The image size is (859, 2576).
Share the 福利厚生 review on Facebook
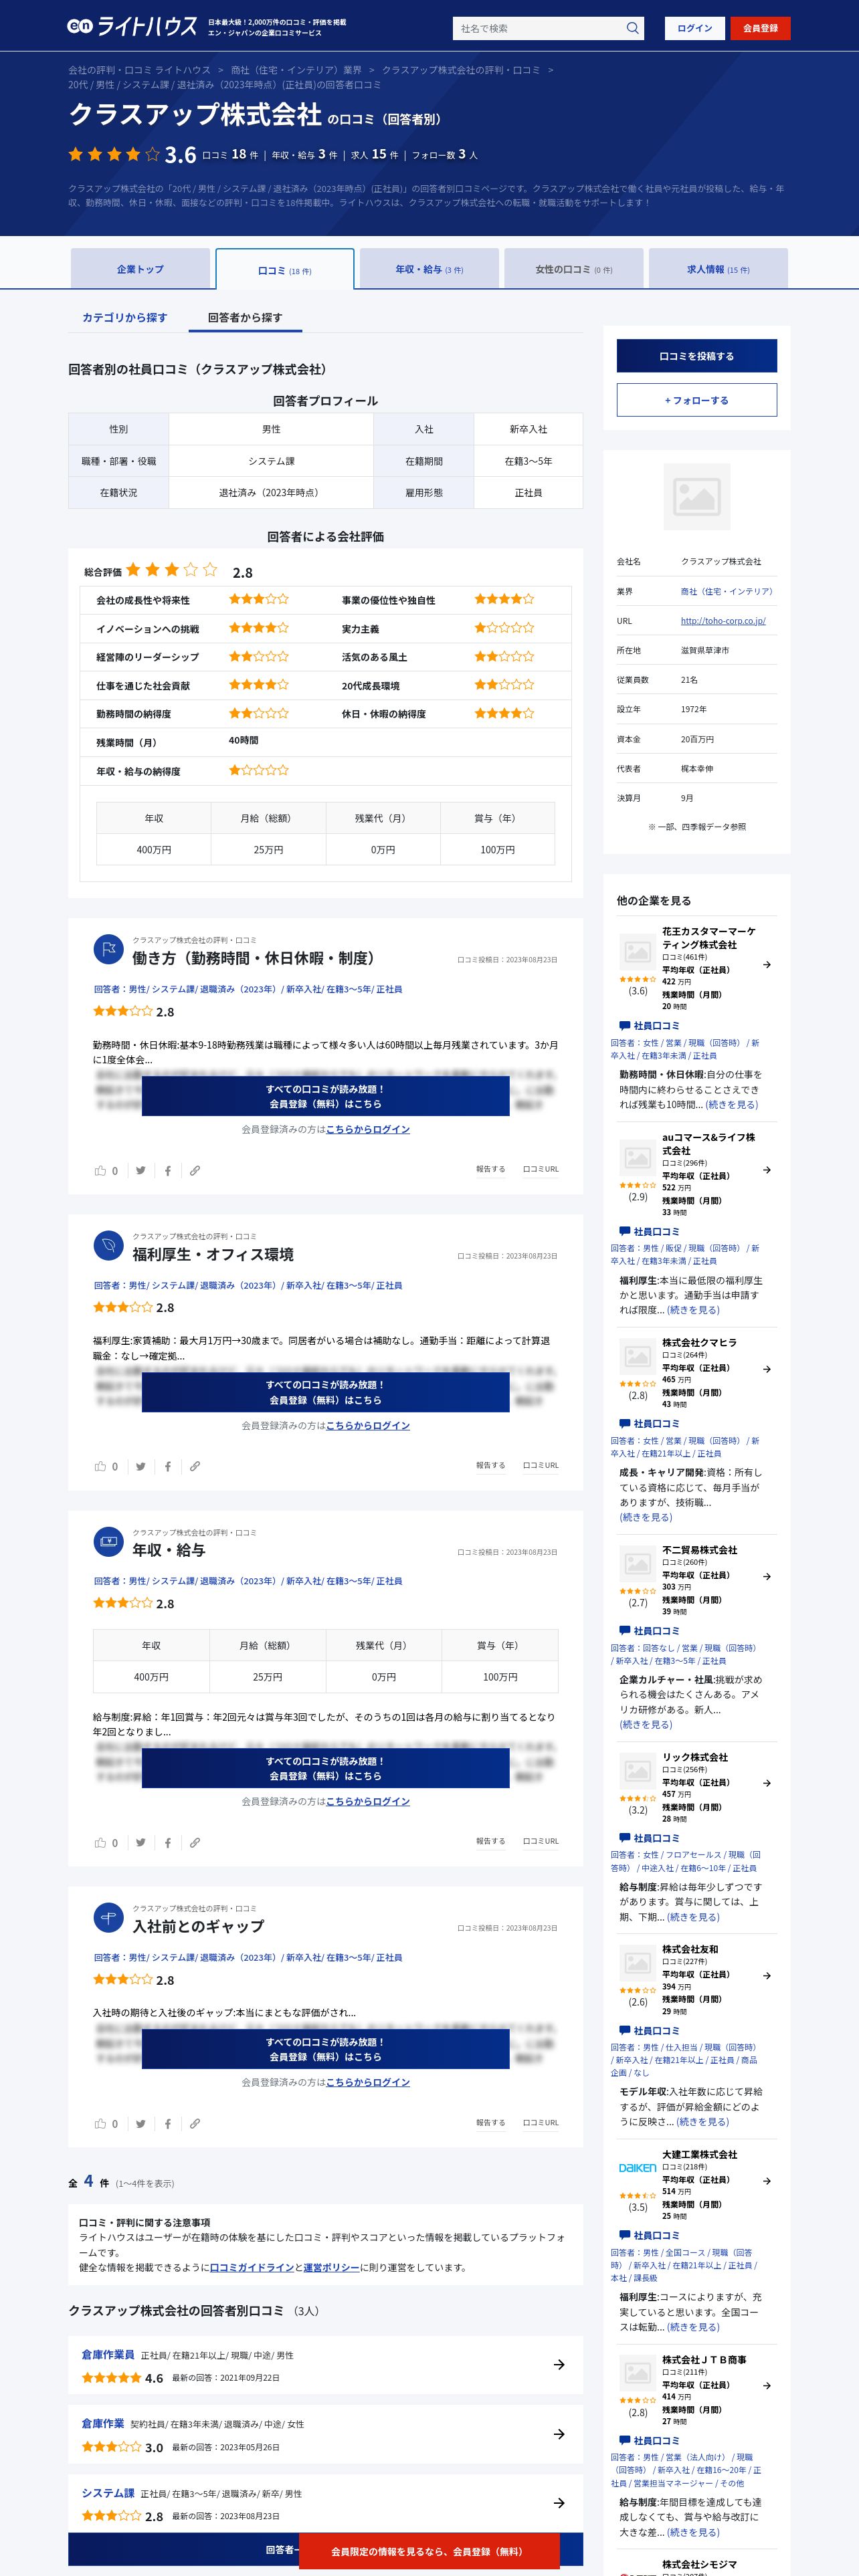[168, 1466]
